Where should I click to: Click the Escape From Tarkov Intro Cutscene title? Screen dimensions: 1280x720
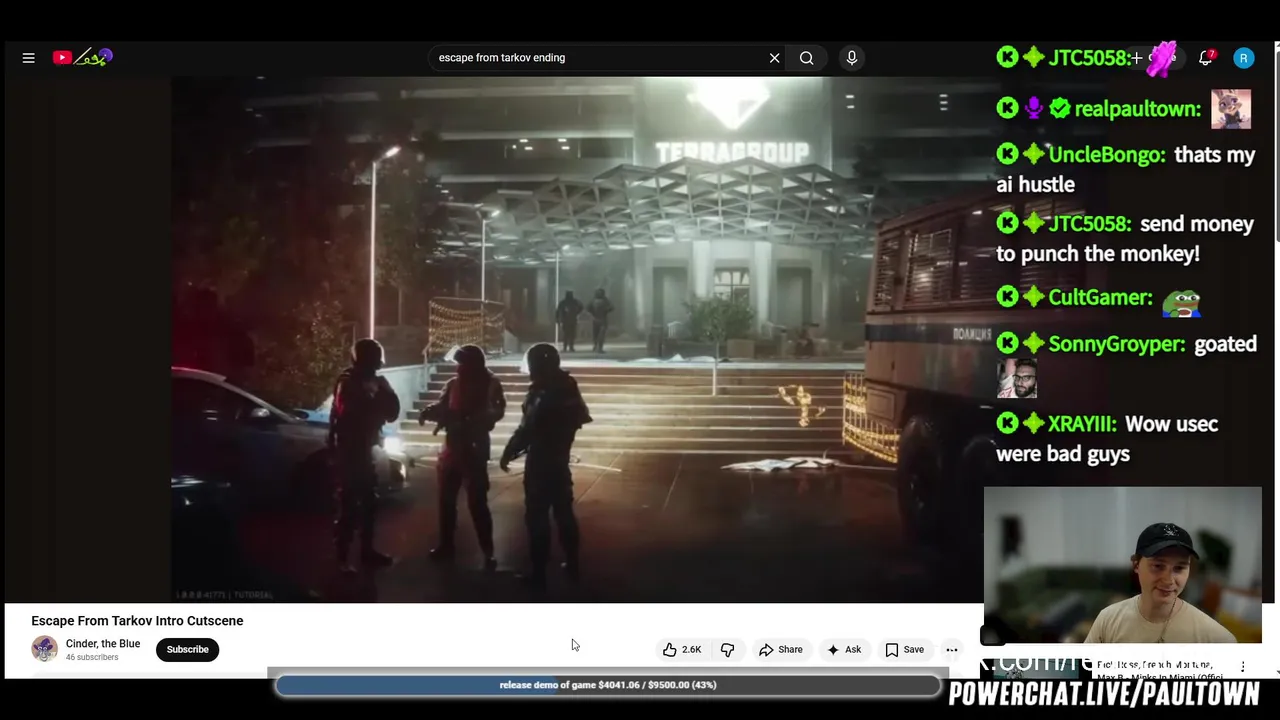point(137,621)
